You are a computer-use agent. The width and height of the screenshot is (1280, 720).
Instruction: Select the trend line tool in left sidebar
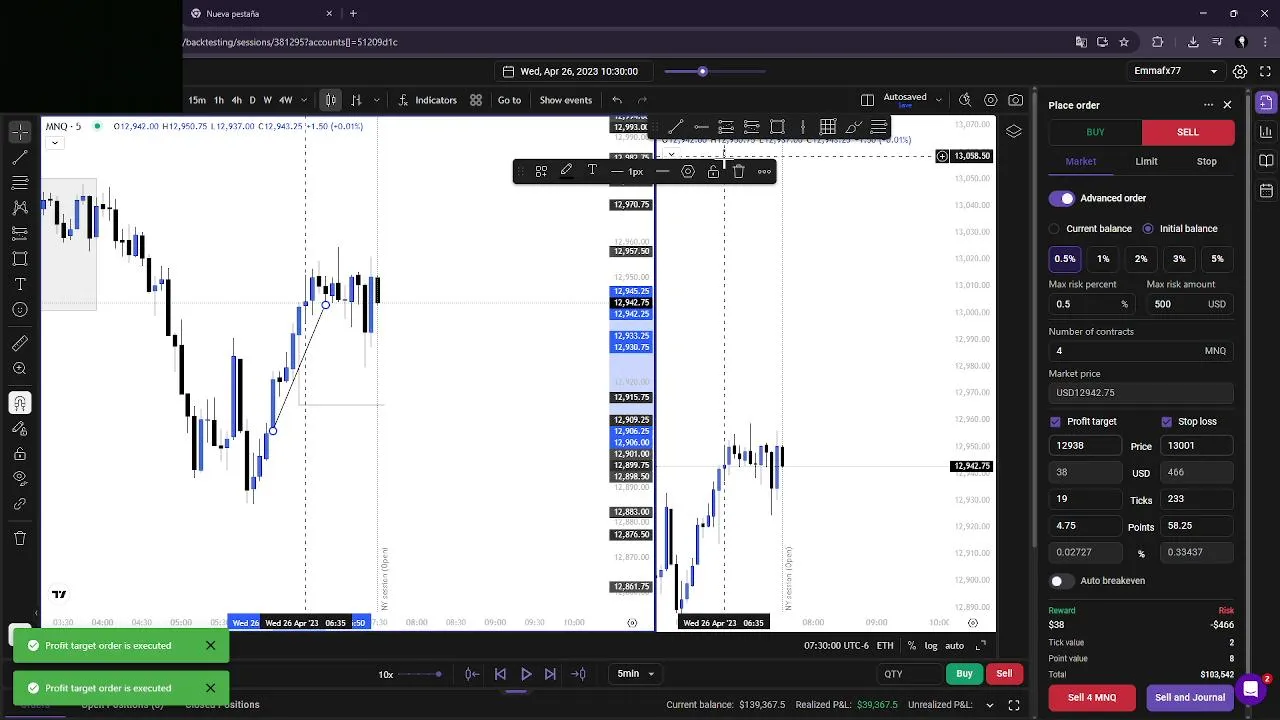click(x=20, y=158)
